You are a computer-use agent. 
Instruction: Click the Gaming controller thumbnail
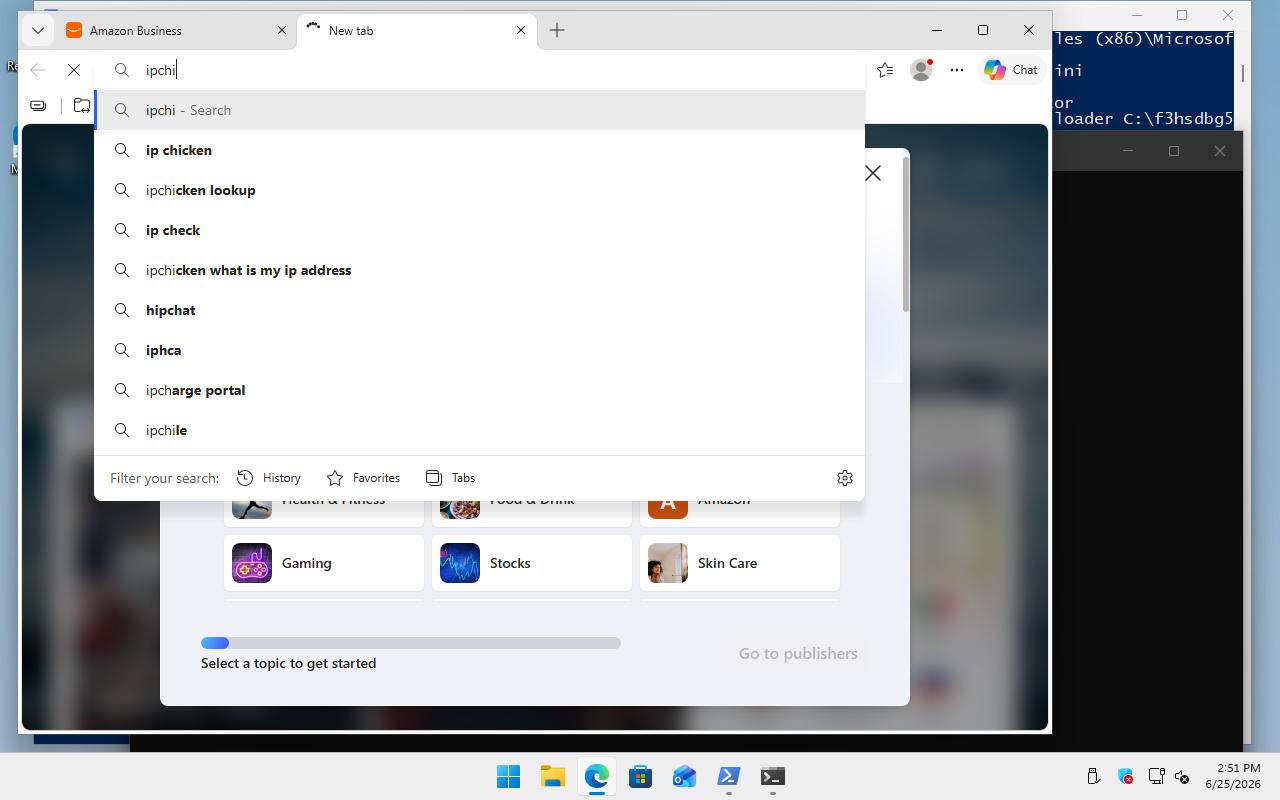(252, 563)
